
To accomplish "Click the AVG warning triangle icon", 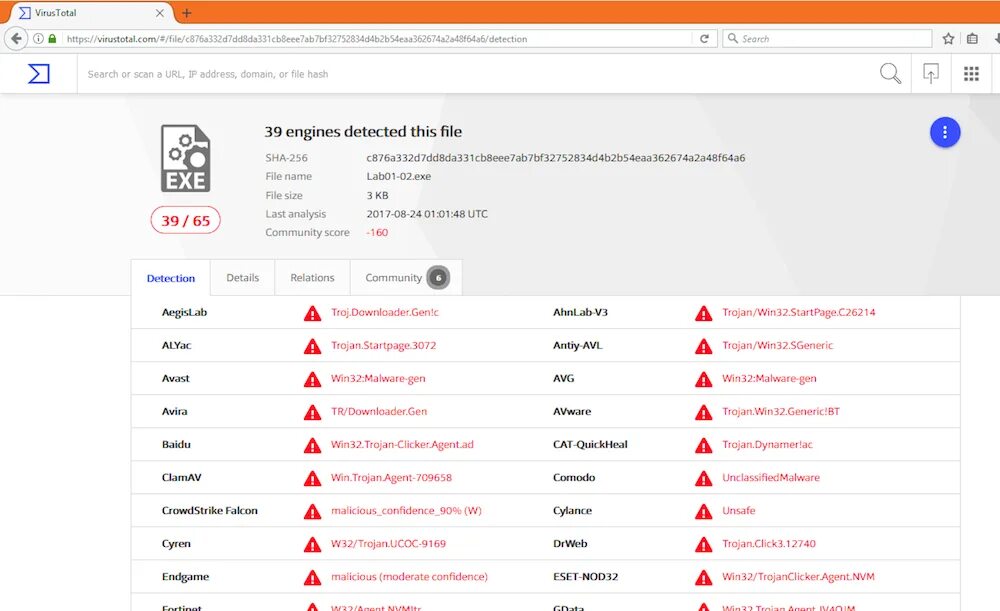I will coord(703,379).
